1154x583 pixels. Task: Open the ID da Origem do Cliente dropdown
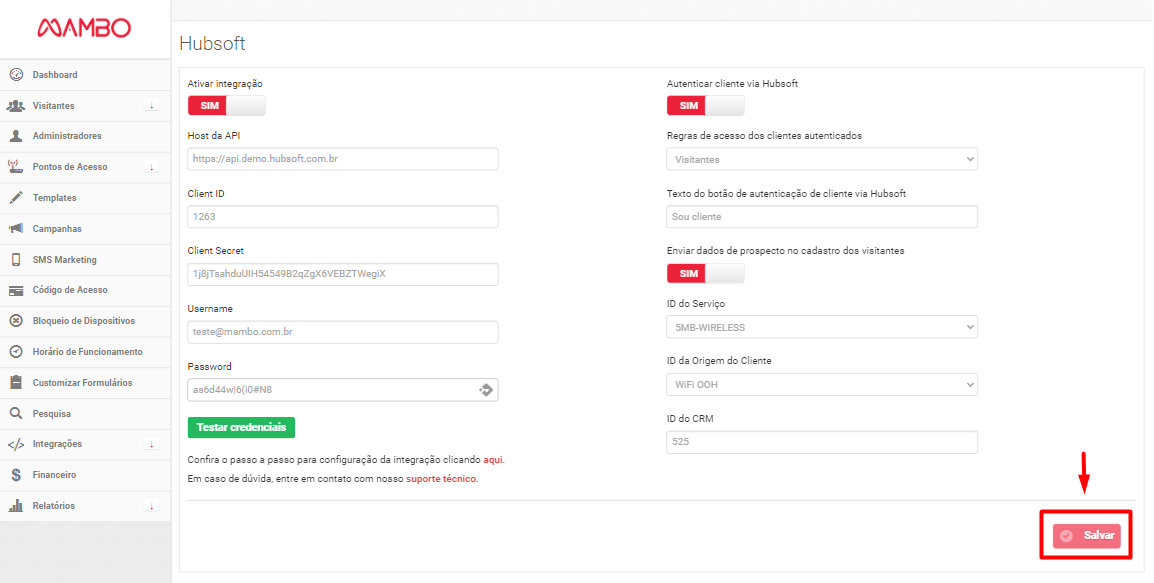(x=822, y=384)
